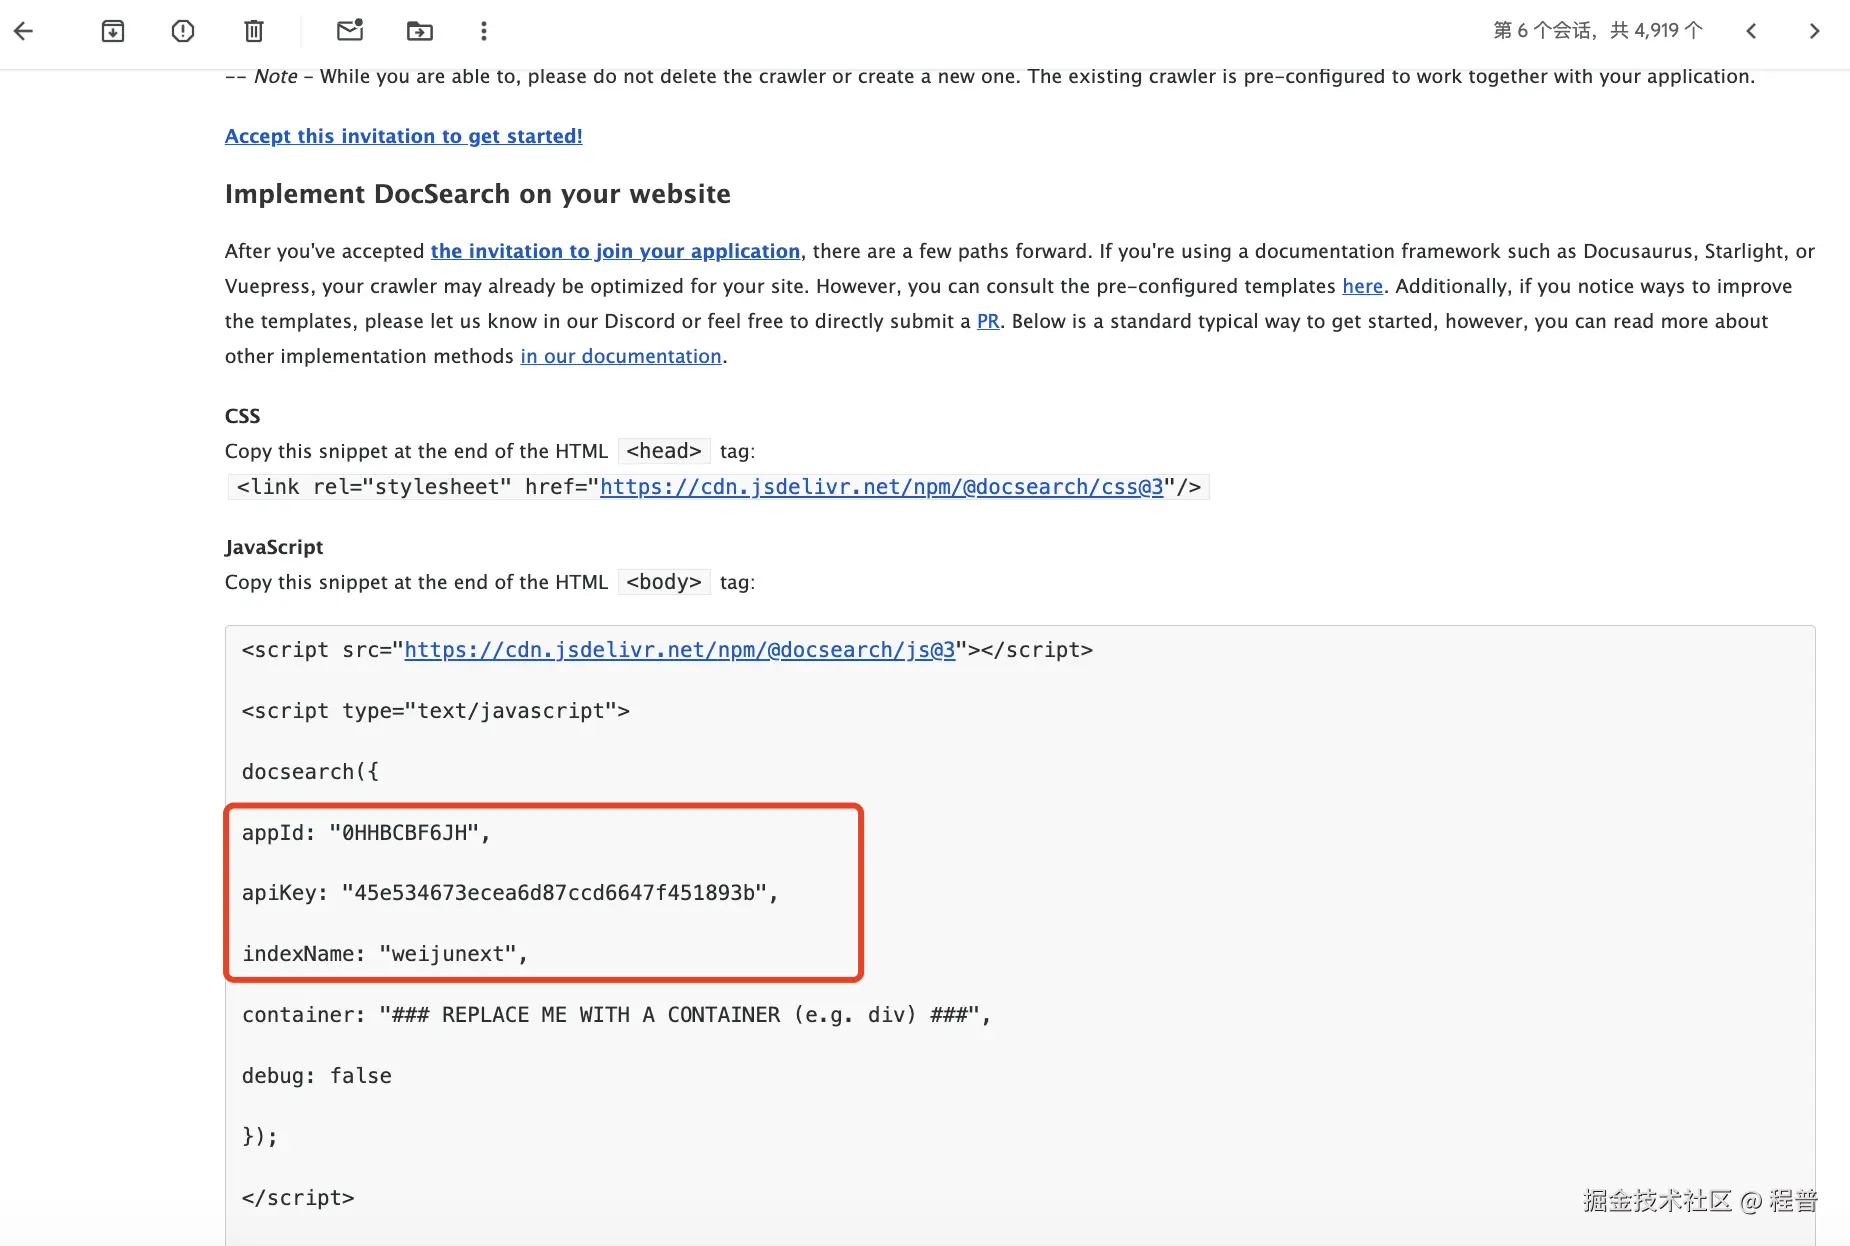The image size is (1850, 1246).
Task: Click the 'Implement DocSearch on your website' heading
Action: [477, 194]
